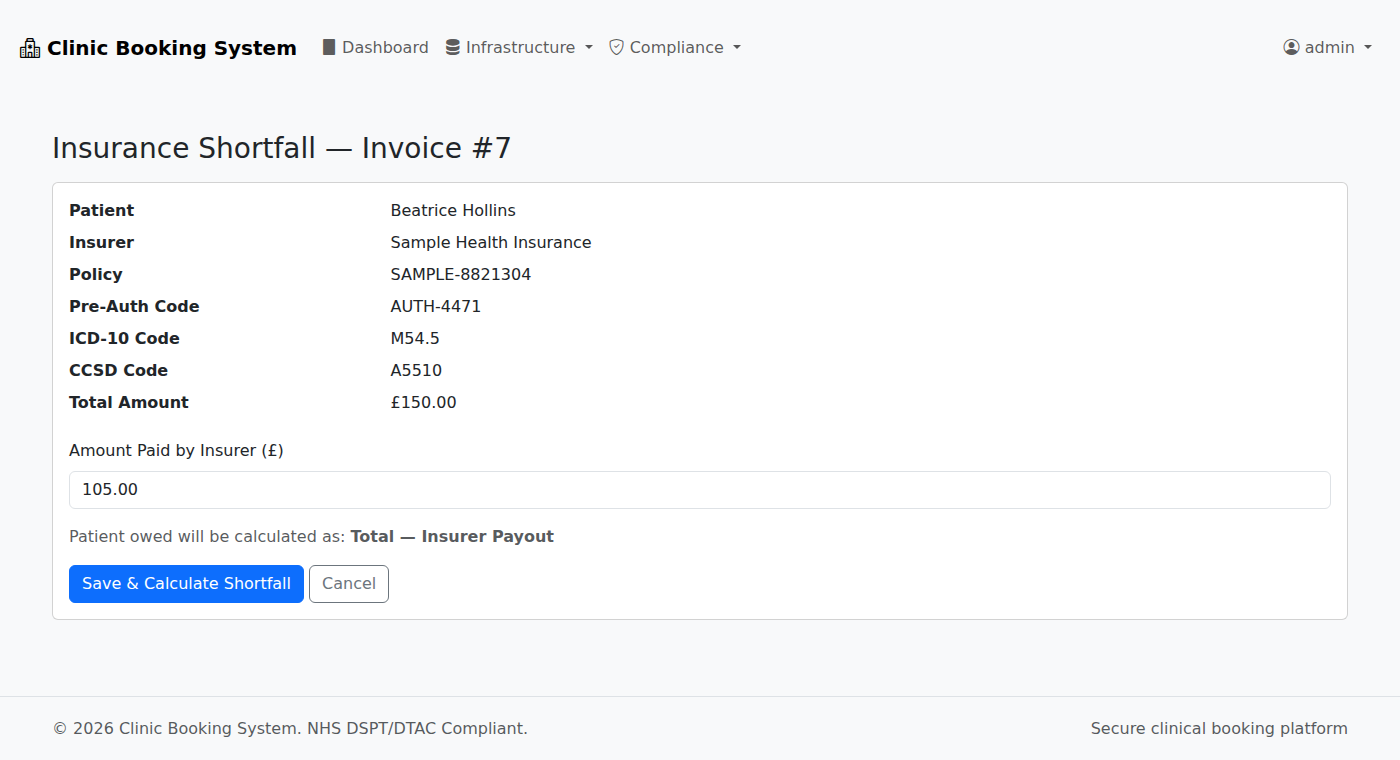Click the footer copyright notice text
Image resolution: width=1400 pixels, height=760 pixels.
point(290,729)
